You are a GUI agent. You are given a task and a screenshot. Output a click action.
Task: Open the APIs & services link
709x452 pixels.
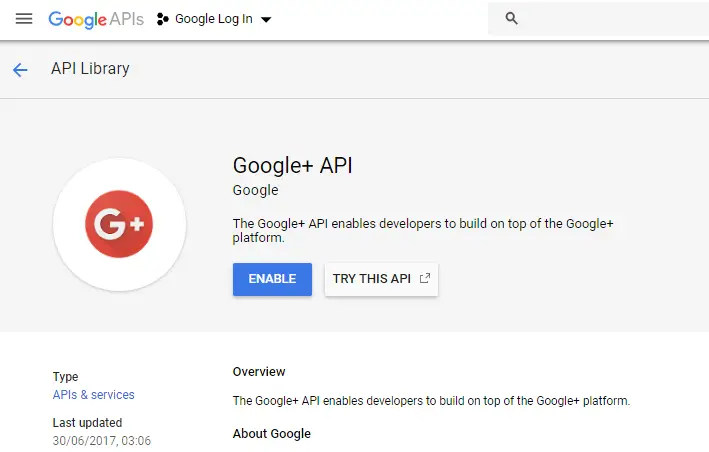[x=94, y=395]
